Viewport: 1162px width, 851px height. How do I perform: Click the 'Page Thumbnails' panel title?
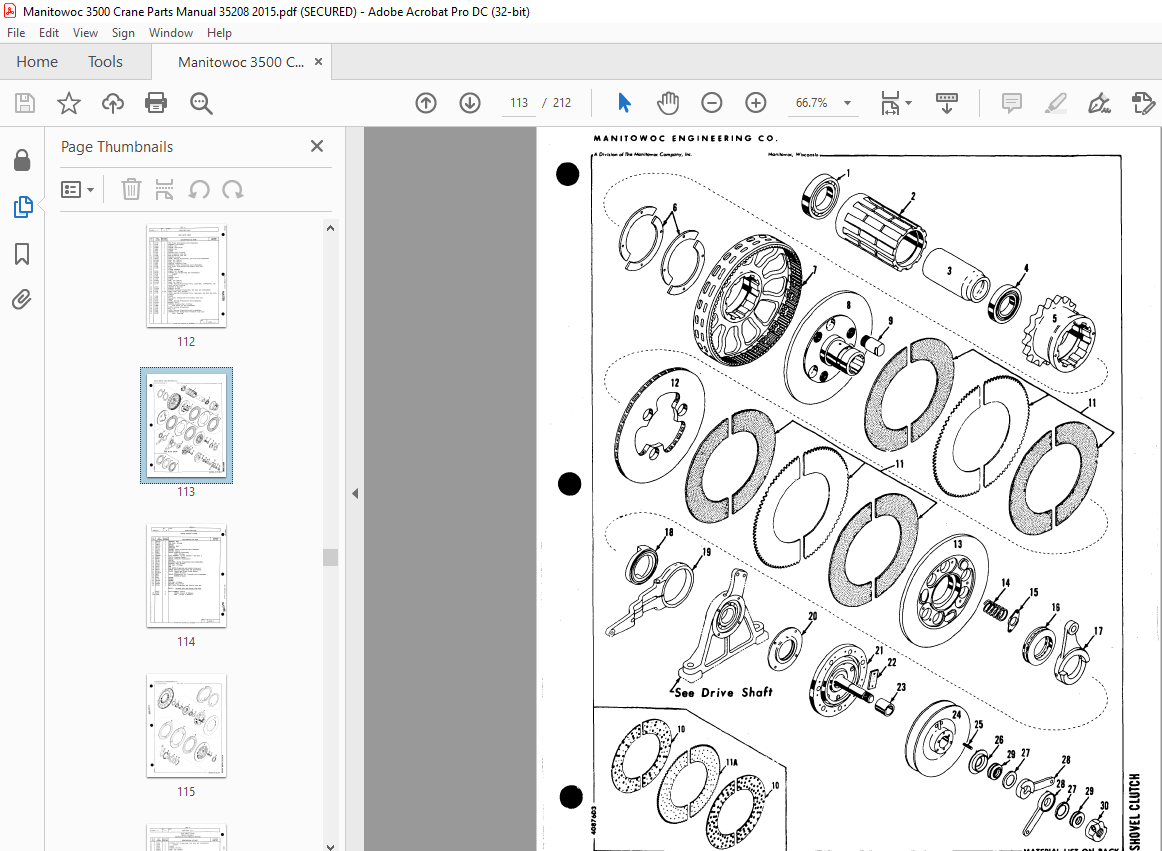(117, 147)
